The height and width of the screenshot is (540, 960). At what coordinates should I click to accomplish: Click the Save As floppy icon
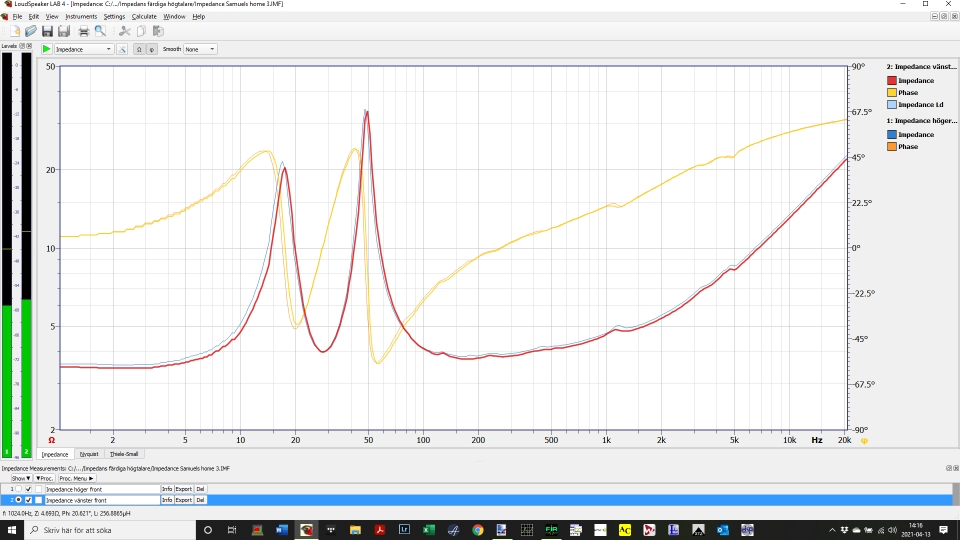pyautogui.click(x=64, y=31)
